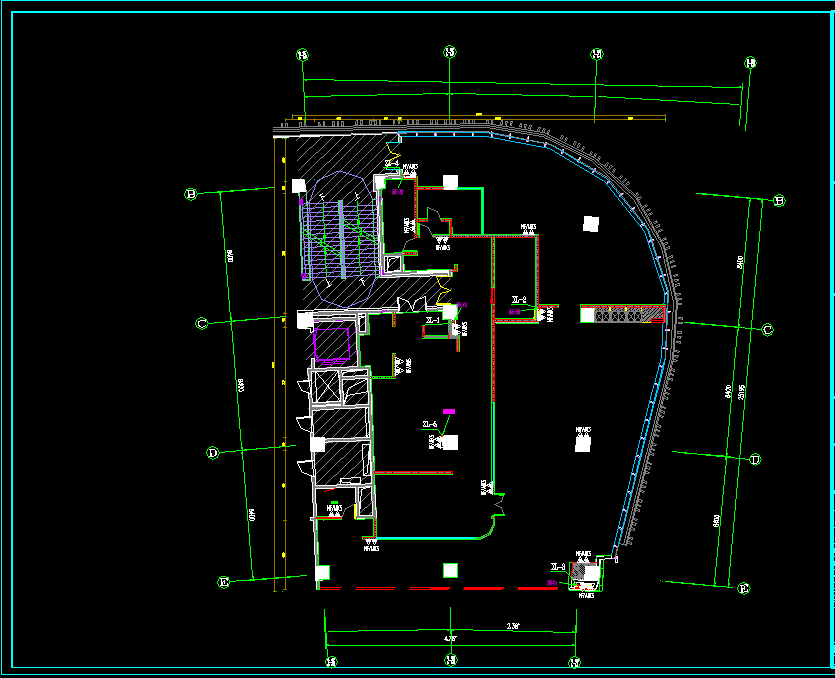Click the top-right corner grid bubble
The image size is (835, 678).
point(751,63)
